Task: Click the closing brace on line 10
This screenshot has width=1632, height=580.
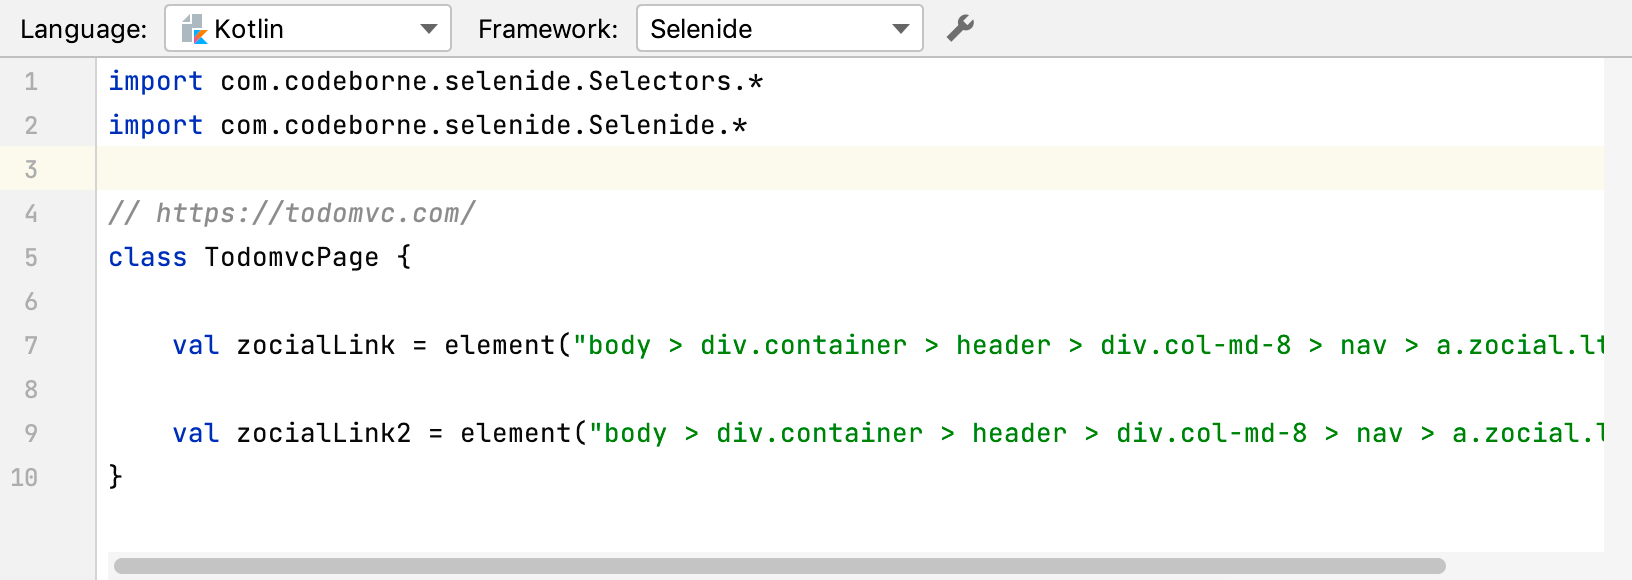Action: coord(115,476)
